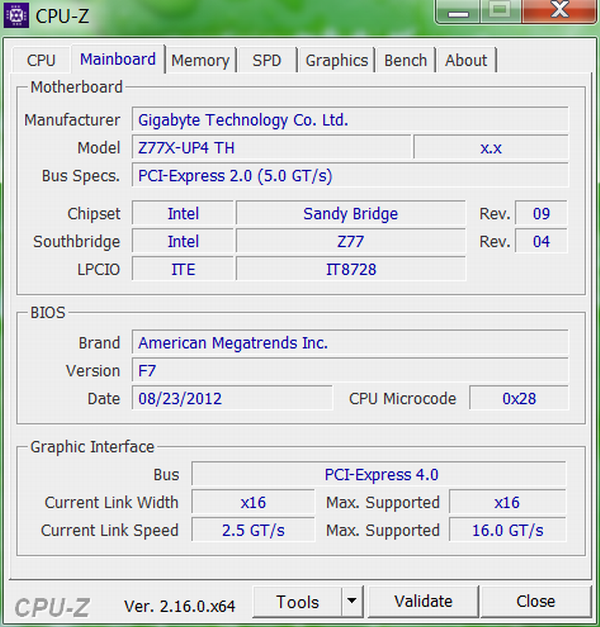Click the Max. Supported speed 16.0 GT/s
Viewport: 600px width, 627px height.
[x=507, y=531]
